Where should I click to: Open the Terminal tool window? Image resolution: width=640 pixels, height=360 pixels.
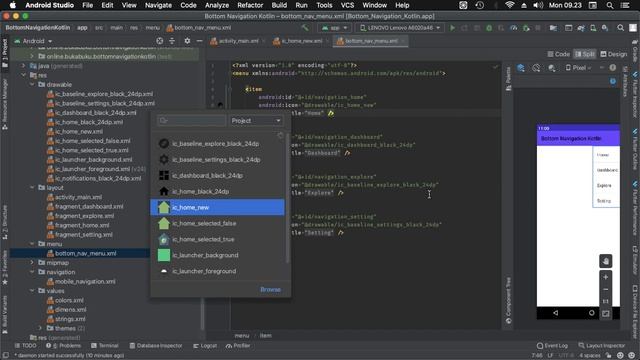coord(104,346)
